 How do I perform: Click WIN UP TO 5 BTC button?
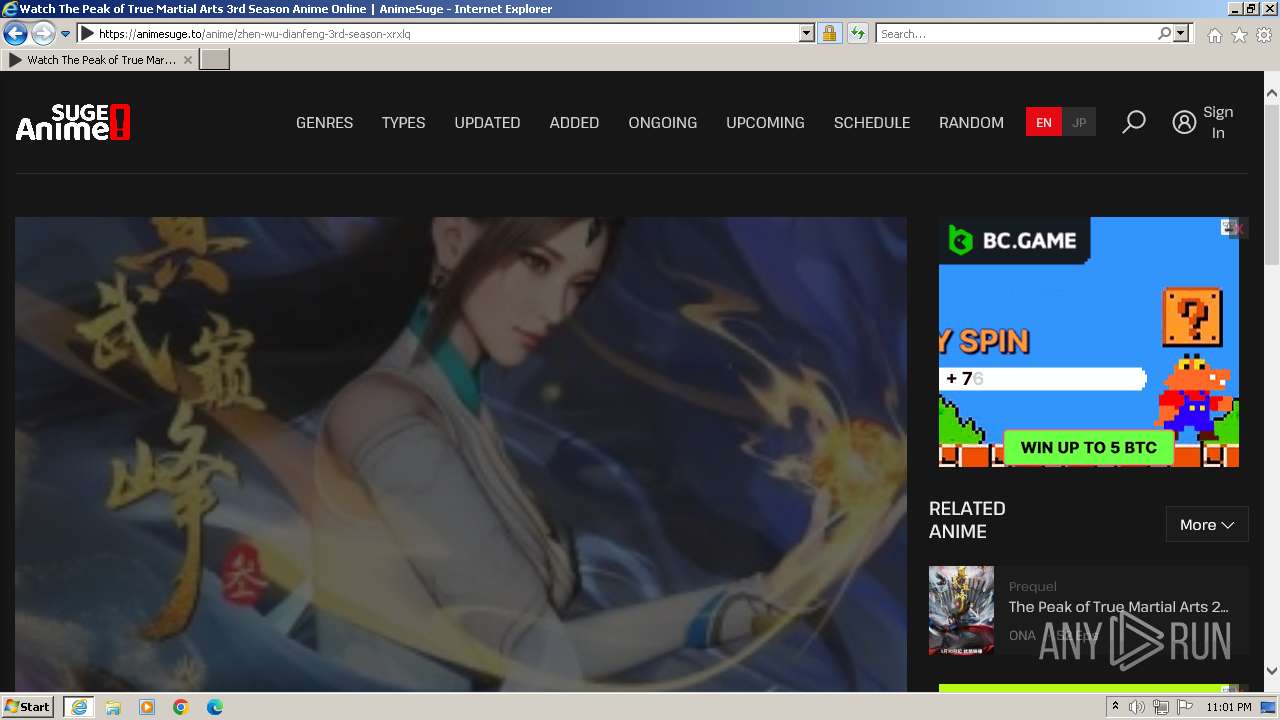pos(1088,448)
